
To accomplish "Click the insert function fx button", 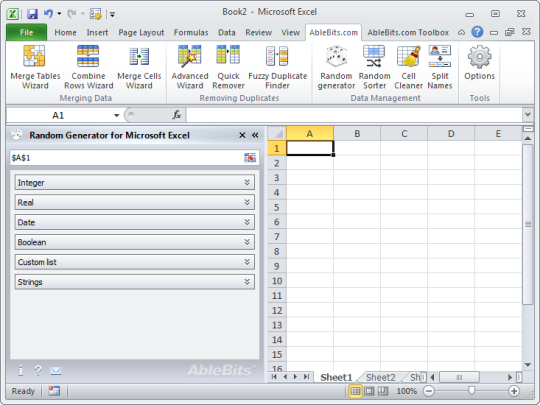I will [x=176, y=115].
